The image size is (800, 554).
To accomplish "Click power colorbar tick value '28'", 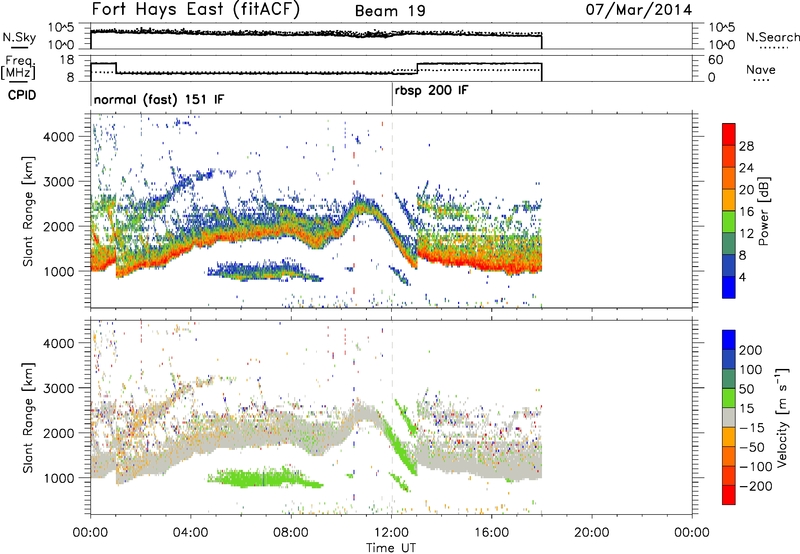I will pos(746,146).
